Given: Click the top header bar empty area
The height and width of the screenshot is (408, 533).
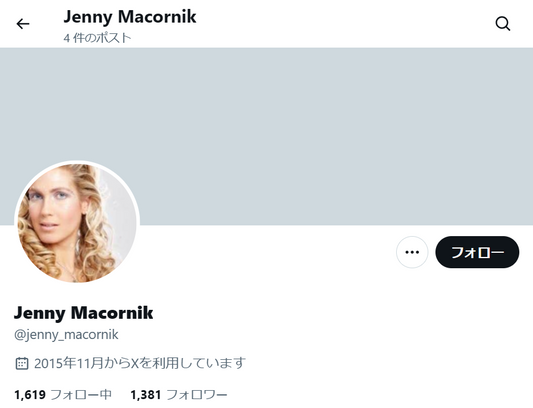Looking at the screenshot, I should [x=340, y=24].
